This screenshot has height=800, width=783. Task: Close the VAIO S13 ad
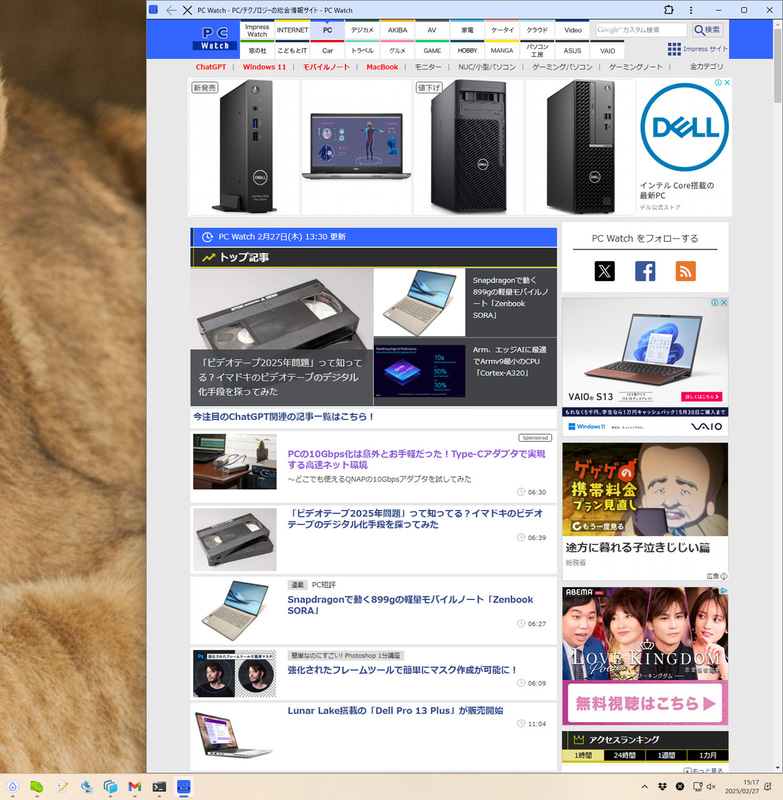[723, 303]
